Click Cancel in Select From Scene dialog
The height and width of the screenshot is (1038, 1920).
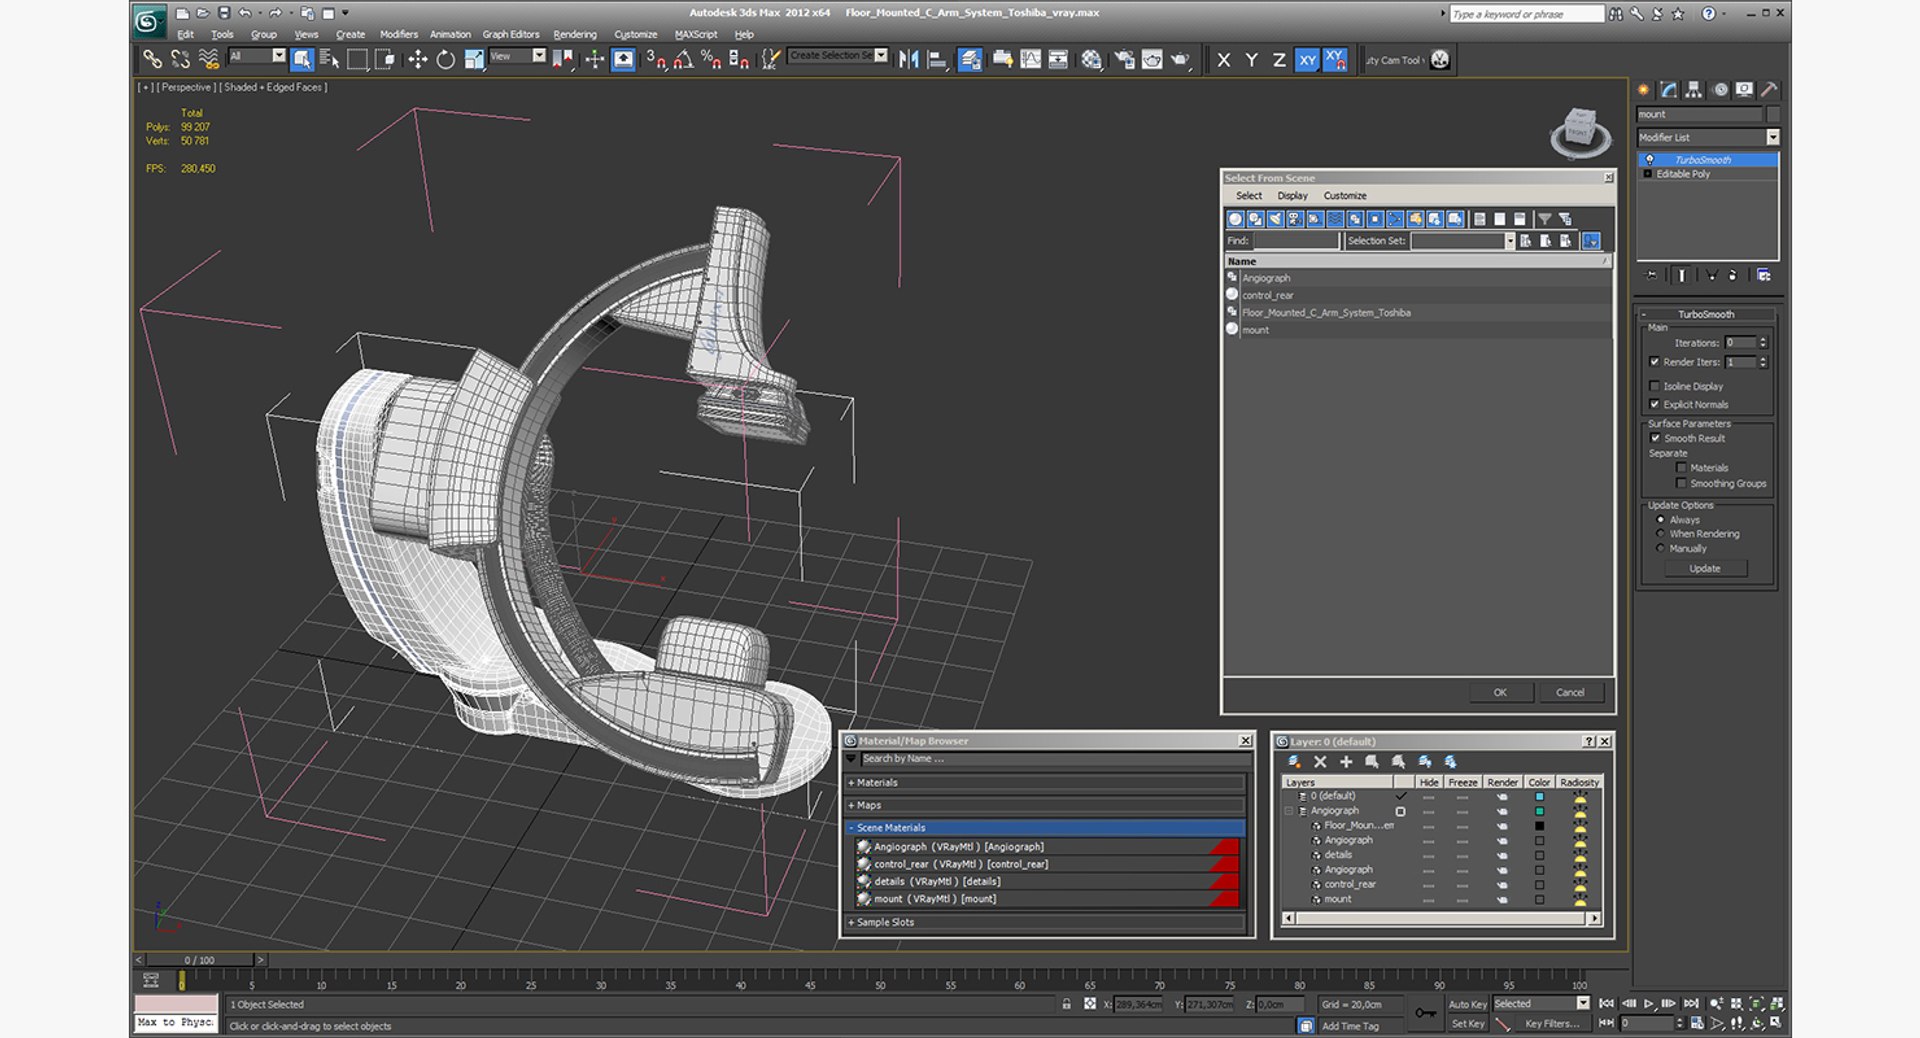click(1570, 692)
